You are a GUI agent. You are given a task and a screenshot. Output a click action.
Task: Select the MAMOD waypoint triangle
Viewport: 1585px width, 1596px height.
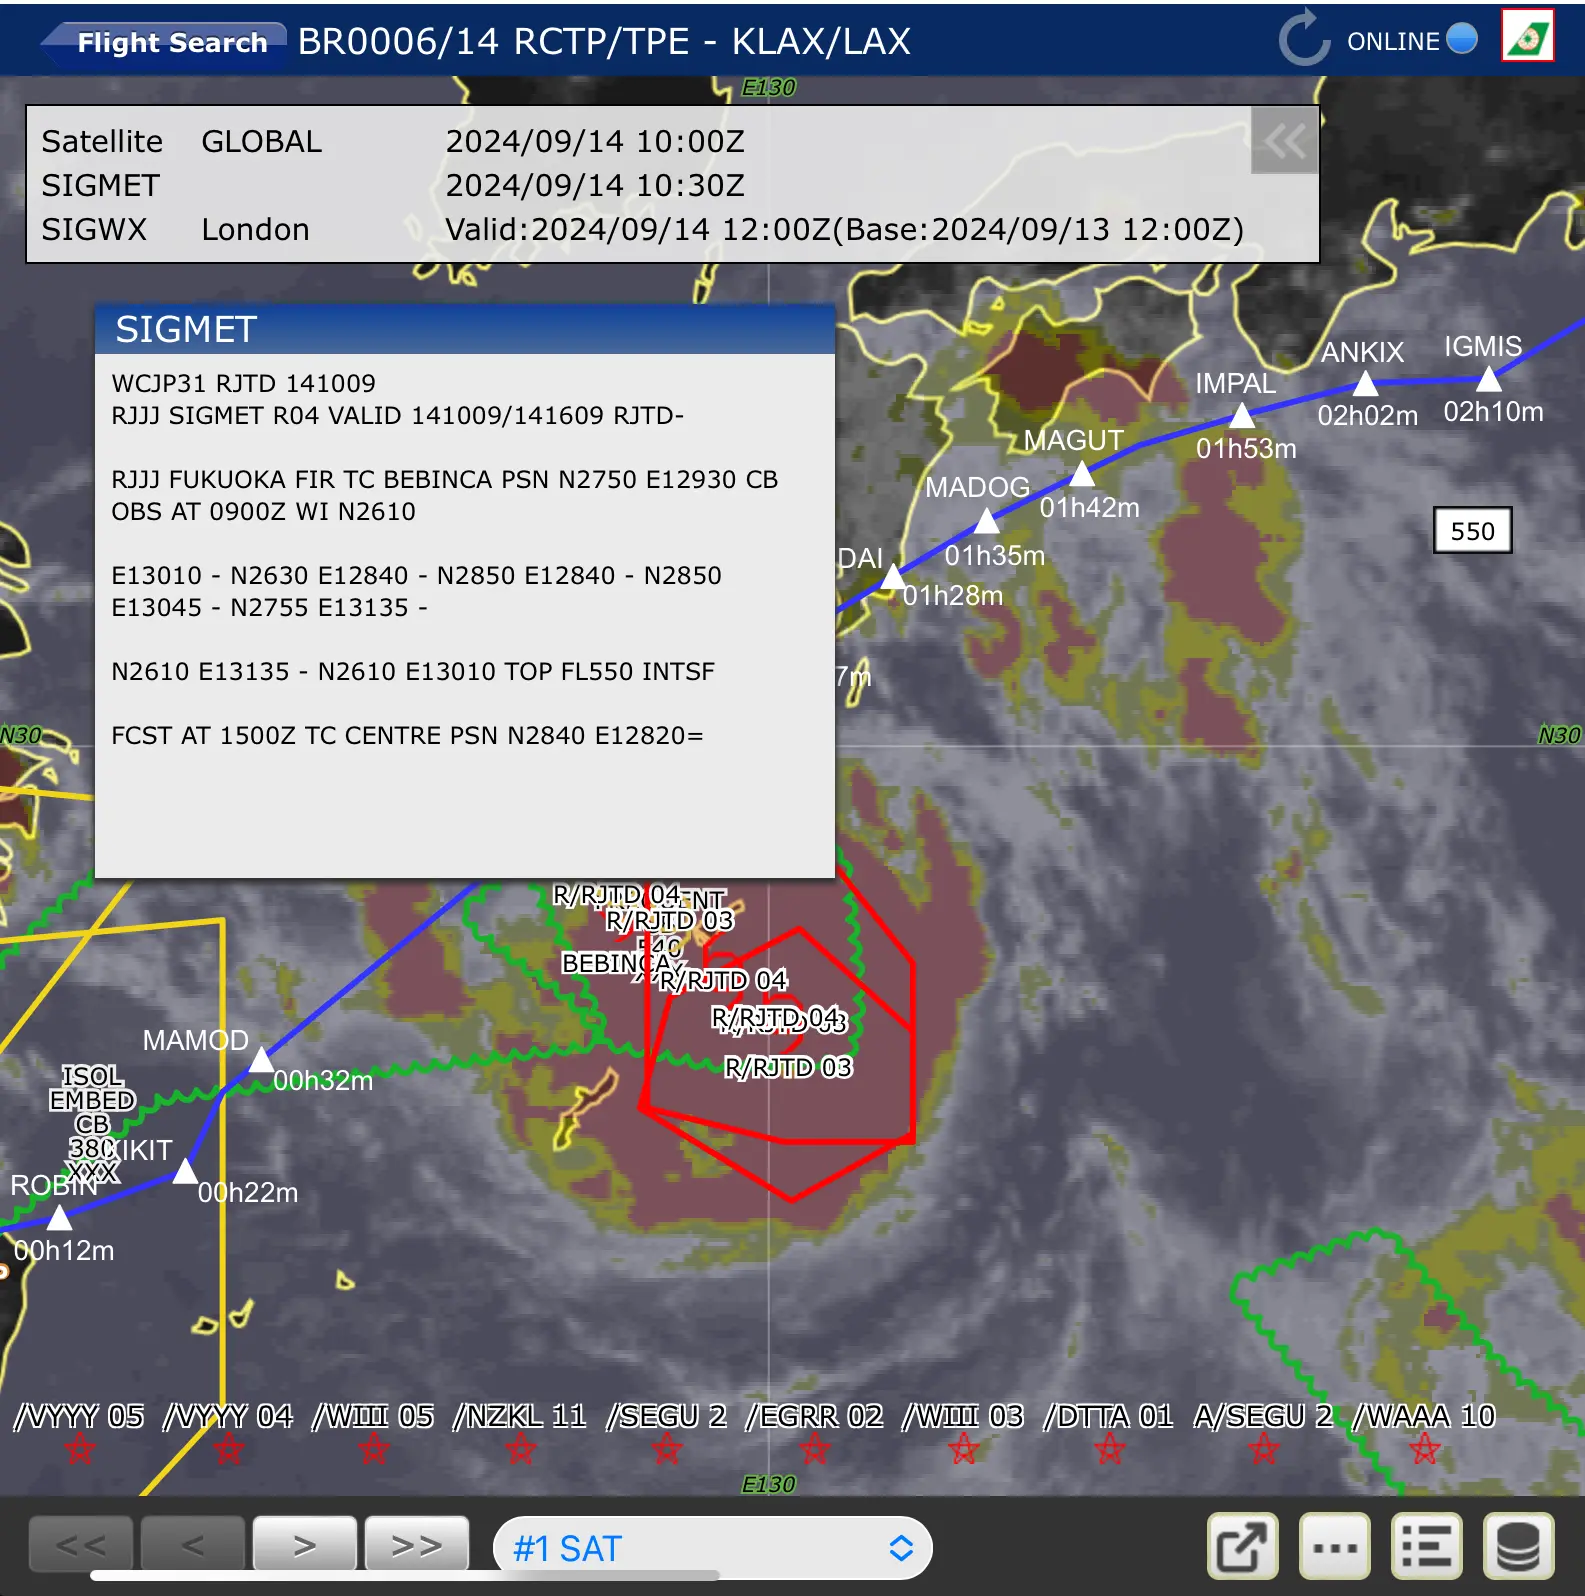[261, 1060]
